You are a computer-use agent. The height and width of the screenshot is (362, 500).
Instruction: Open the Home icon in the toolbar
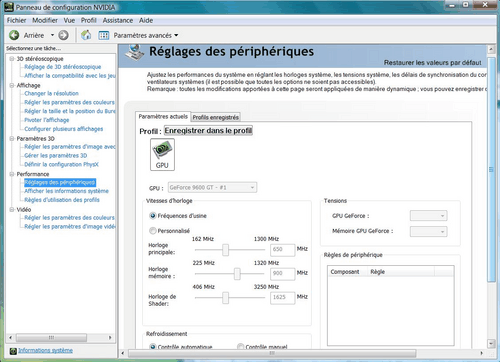point(86,35)
